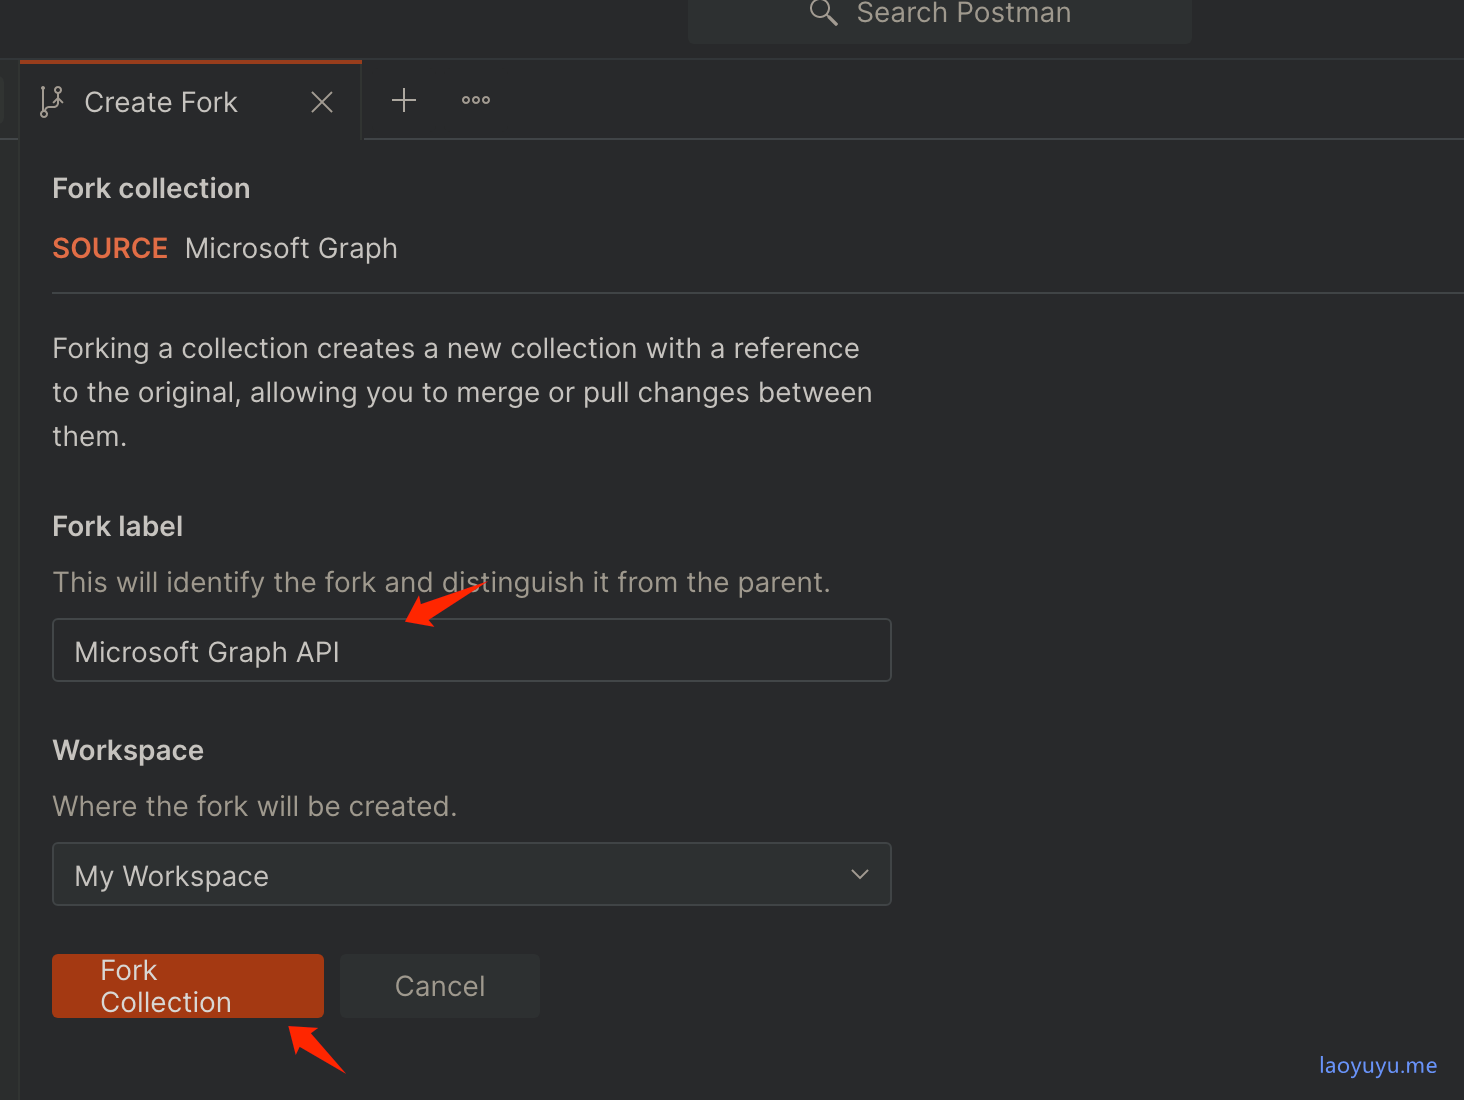This screenshot has height=1100, width=1464.
Task: Click 'Forking a collection creates' description
Action: coord(462,392)
